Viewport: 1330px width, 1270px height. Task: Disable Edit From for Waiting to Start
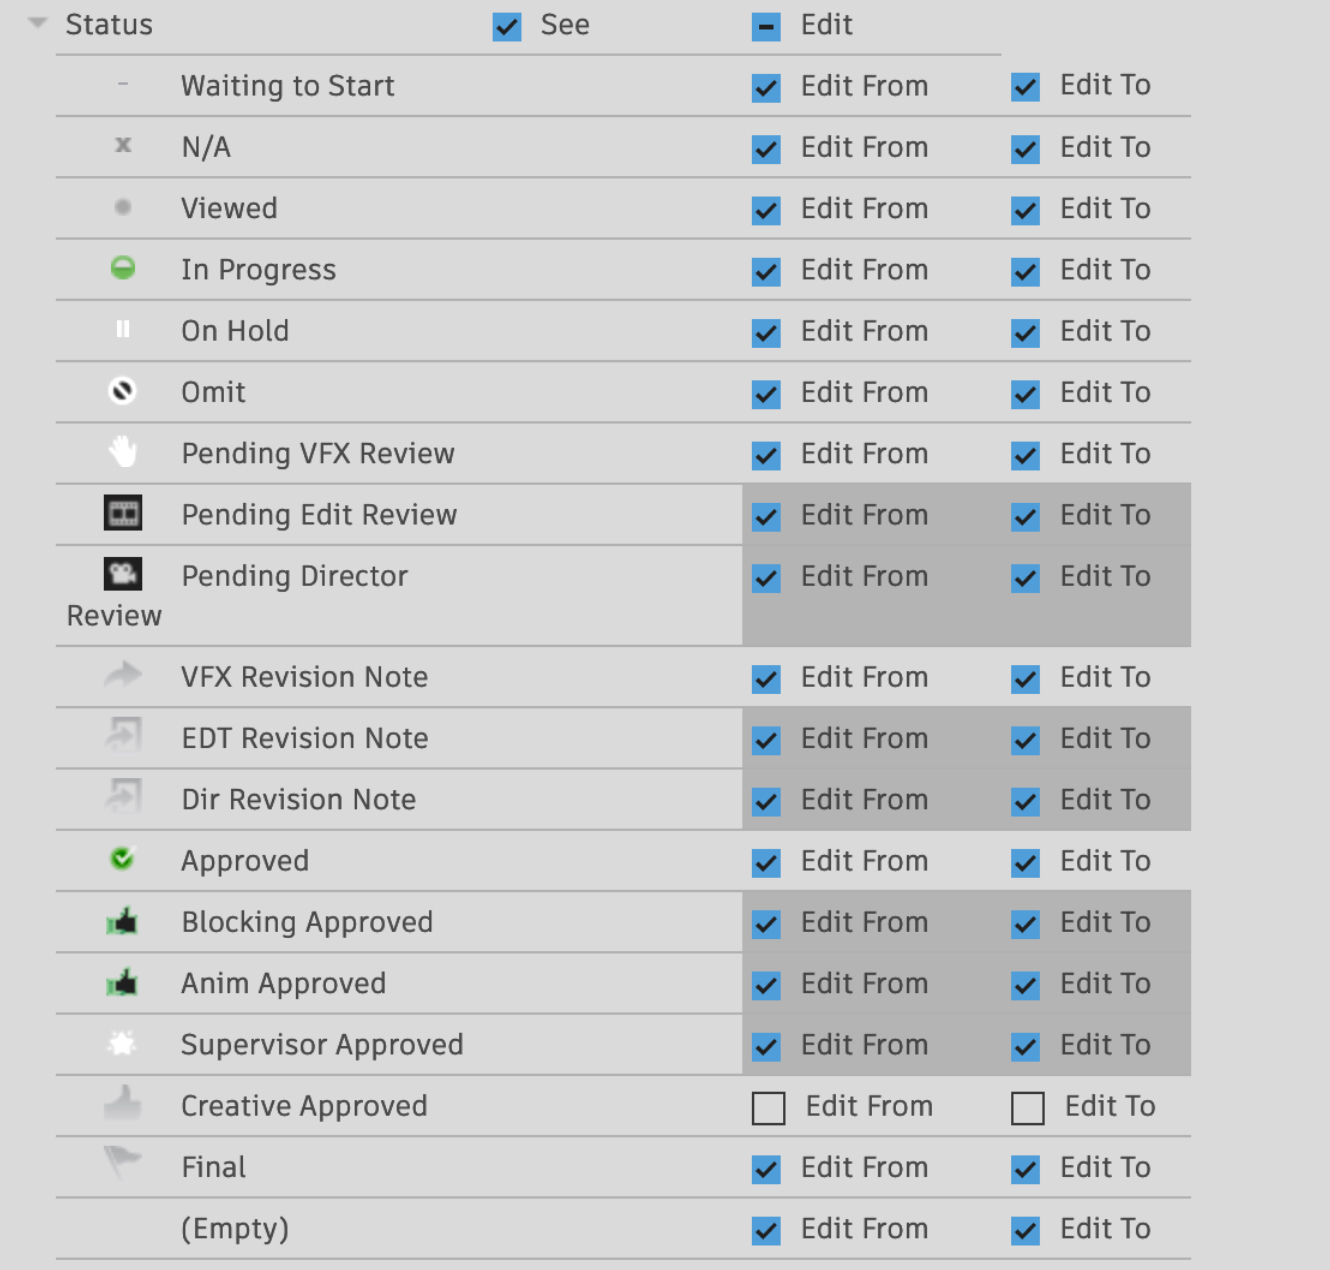766,88
